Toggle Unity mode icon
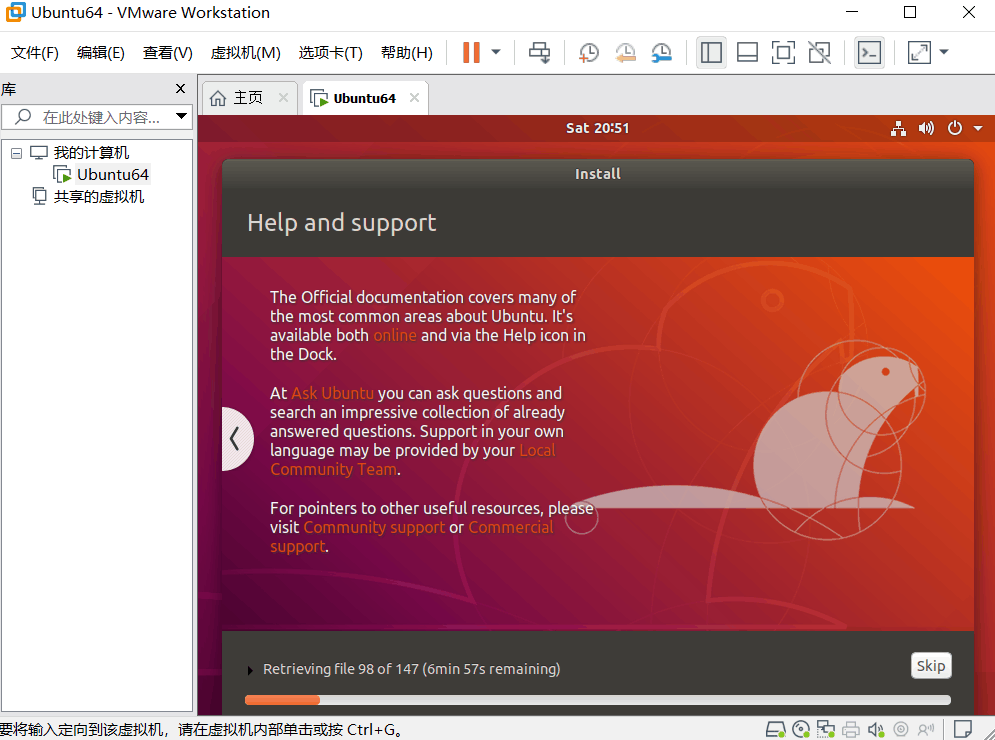 (819, 52)
